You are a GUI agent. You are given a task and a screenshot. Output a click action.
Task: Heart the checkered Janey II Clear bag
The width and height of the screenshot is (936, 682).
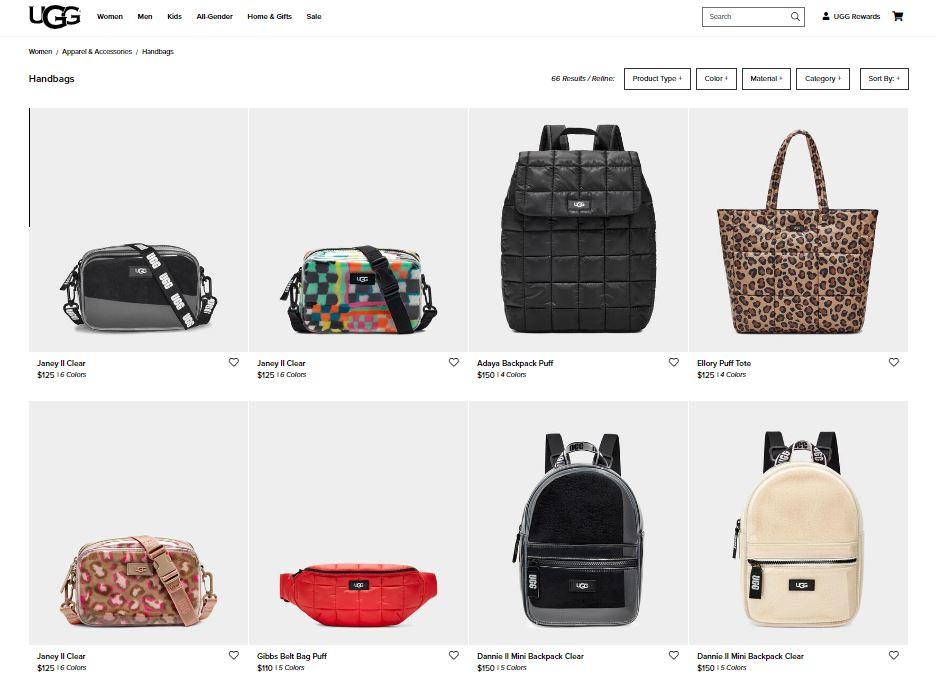(454, 362)
